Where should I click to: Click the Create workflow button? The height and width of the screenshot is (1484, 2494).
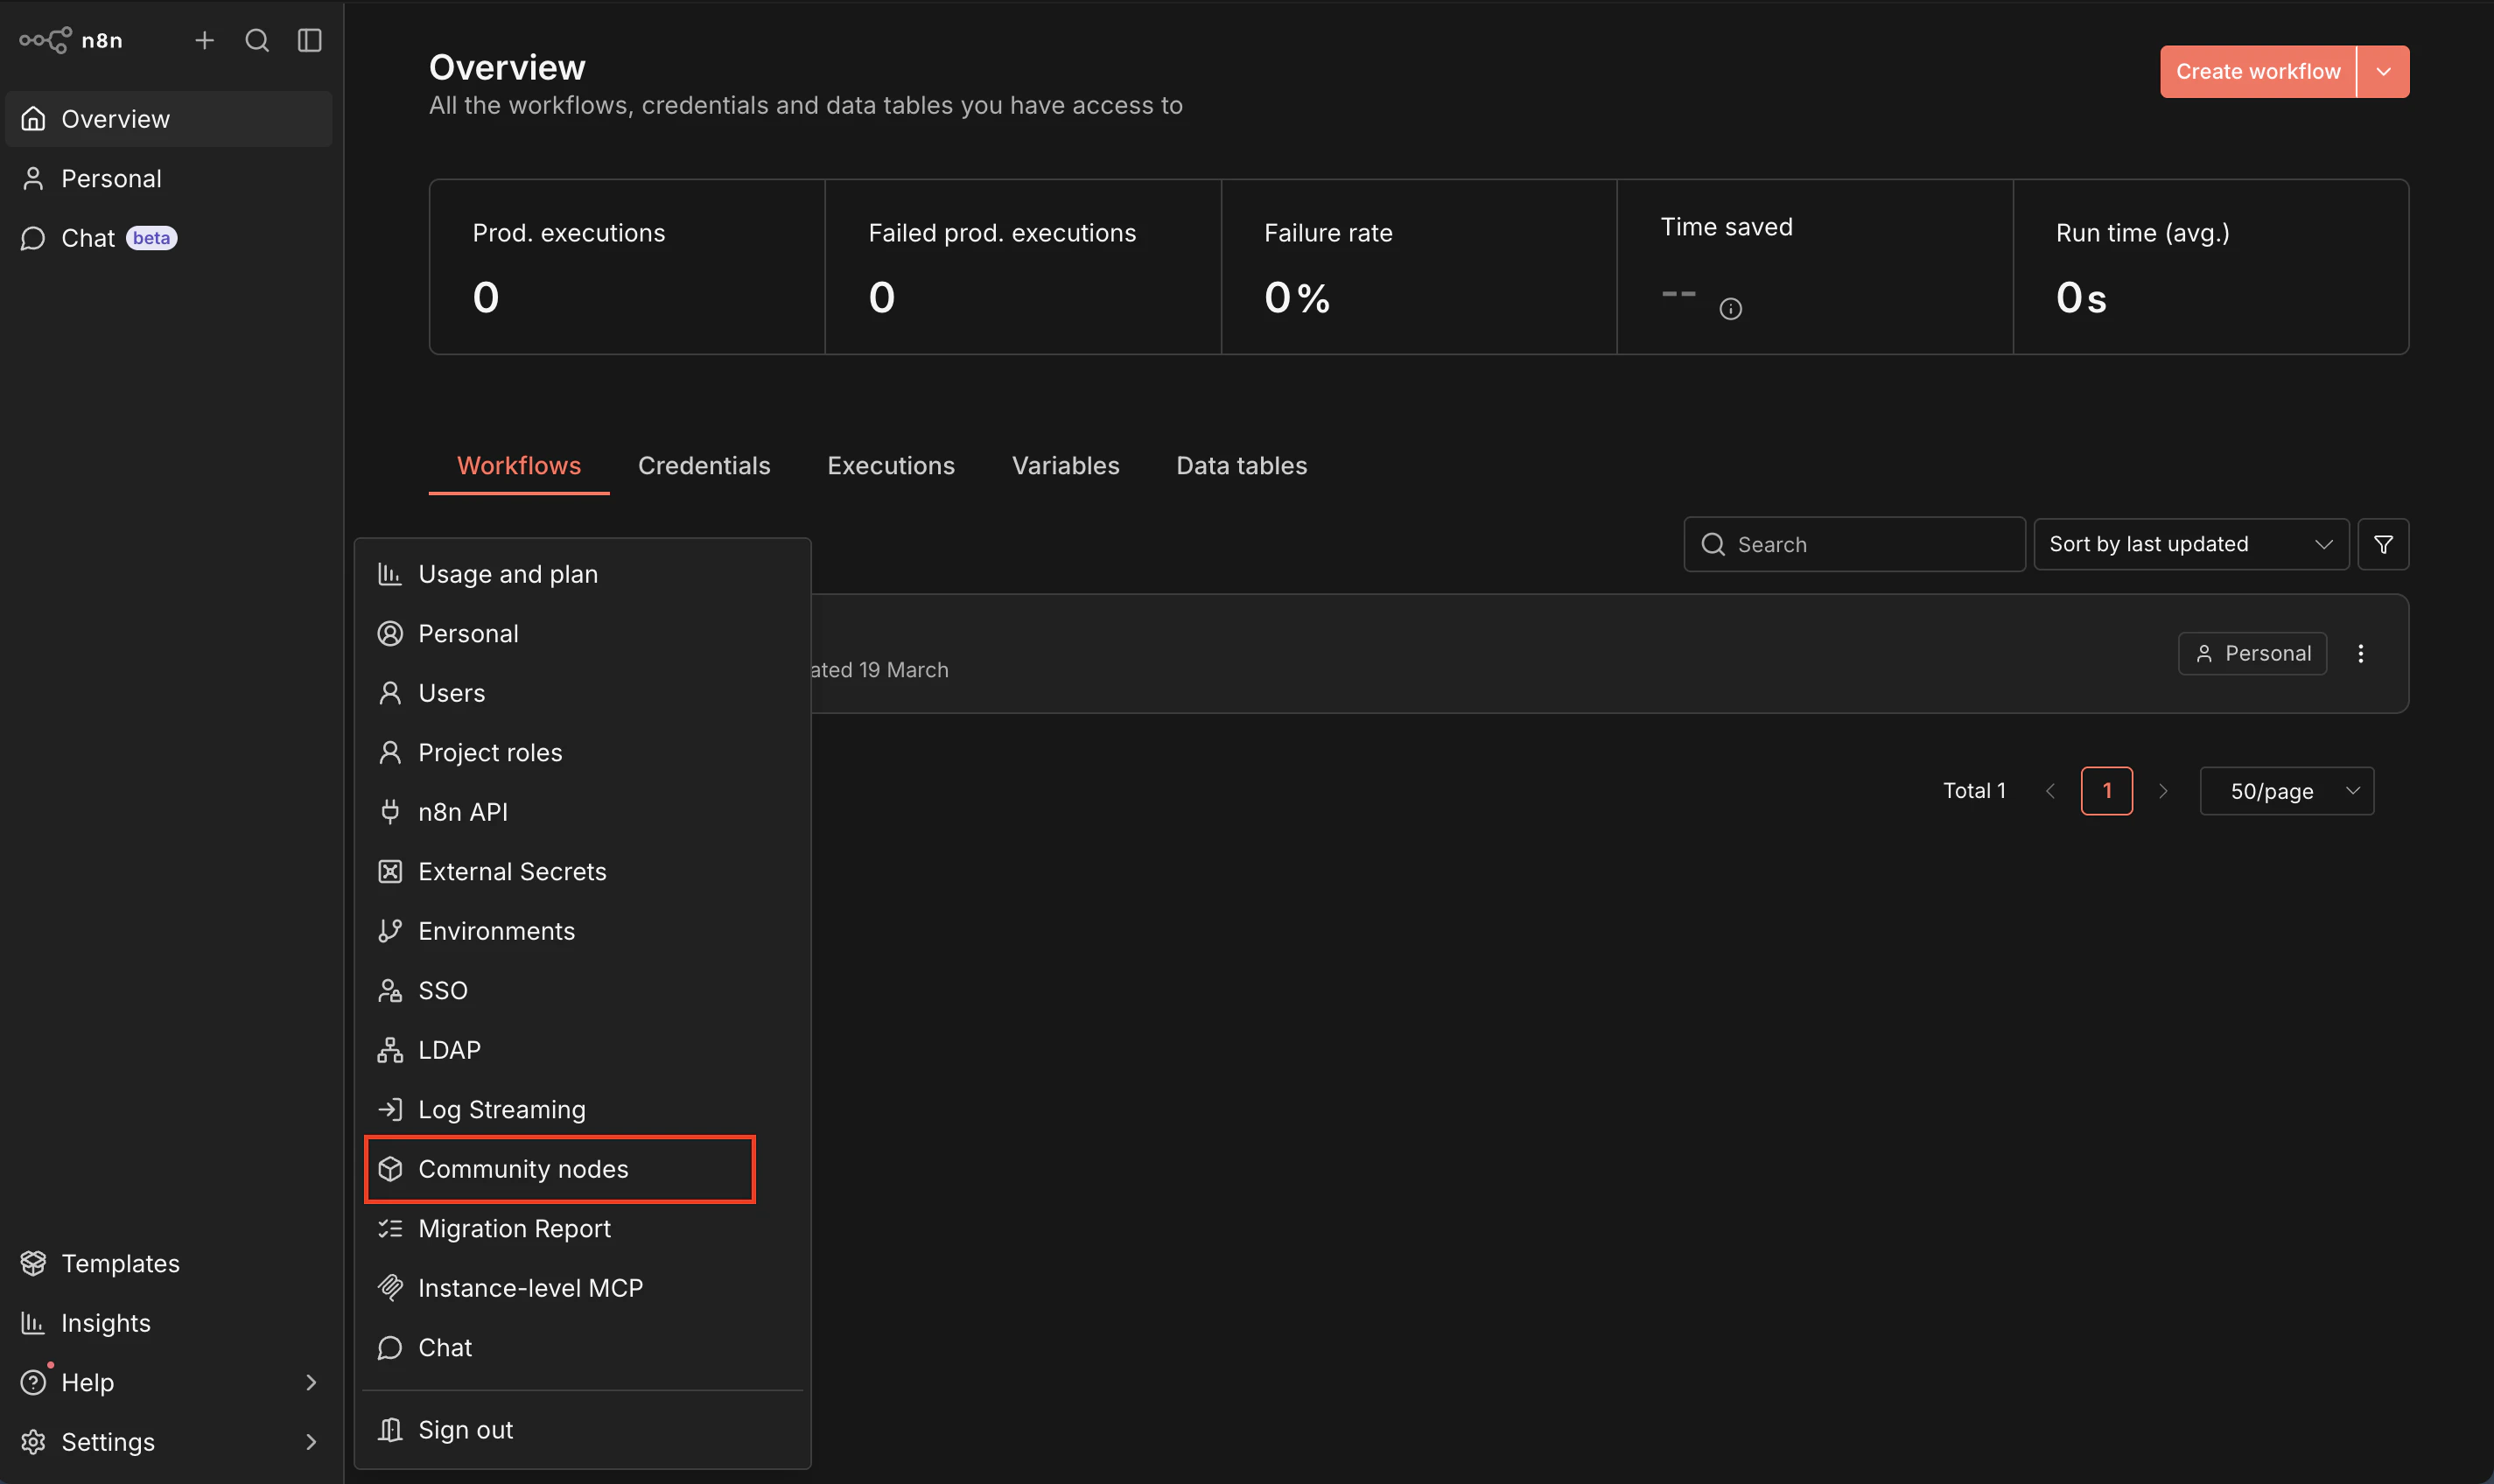click(x=2257, y=71)
